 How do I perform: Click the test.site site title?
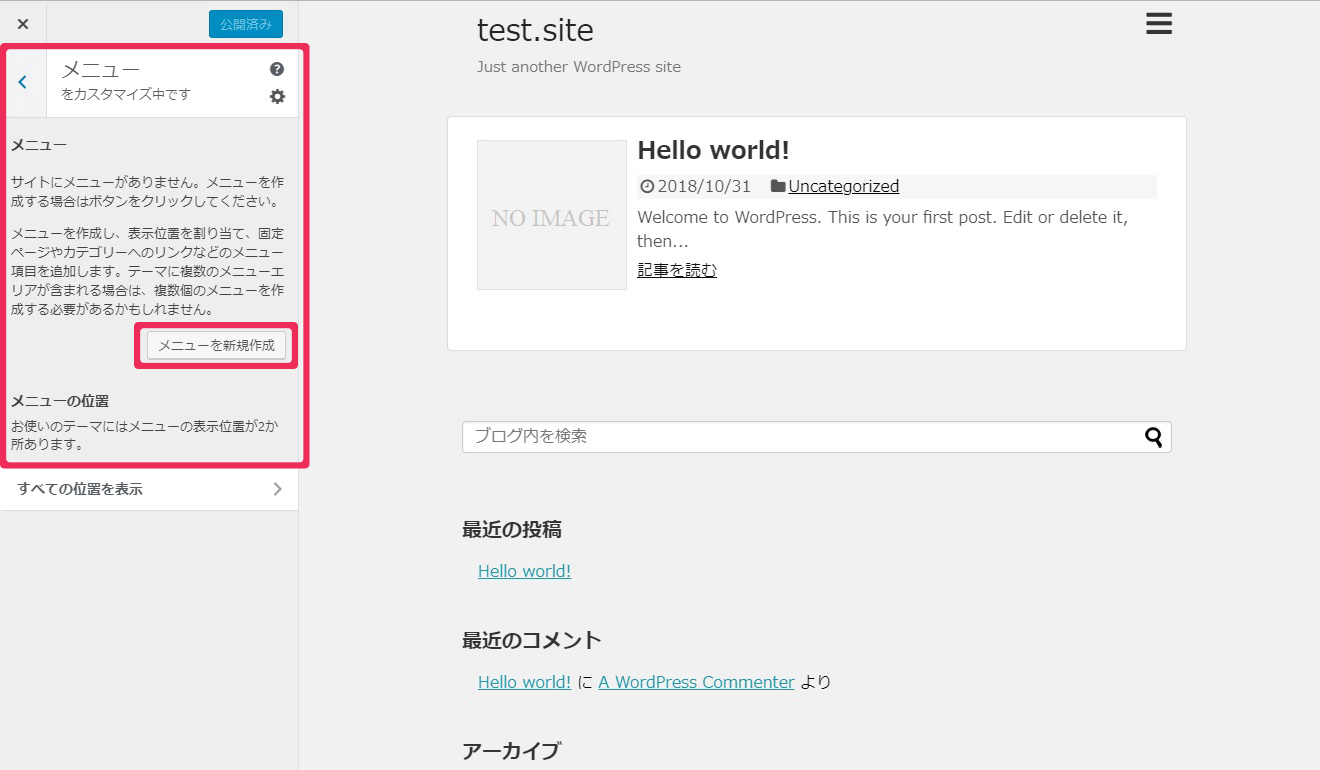tap(535, 31)
